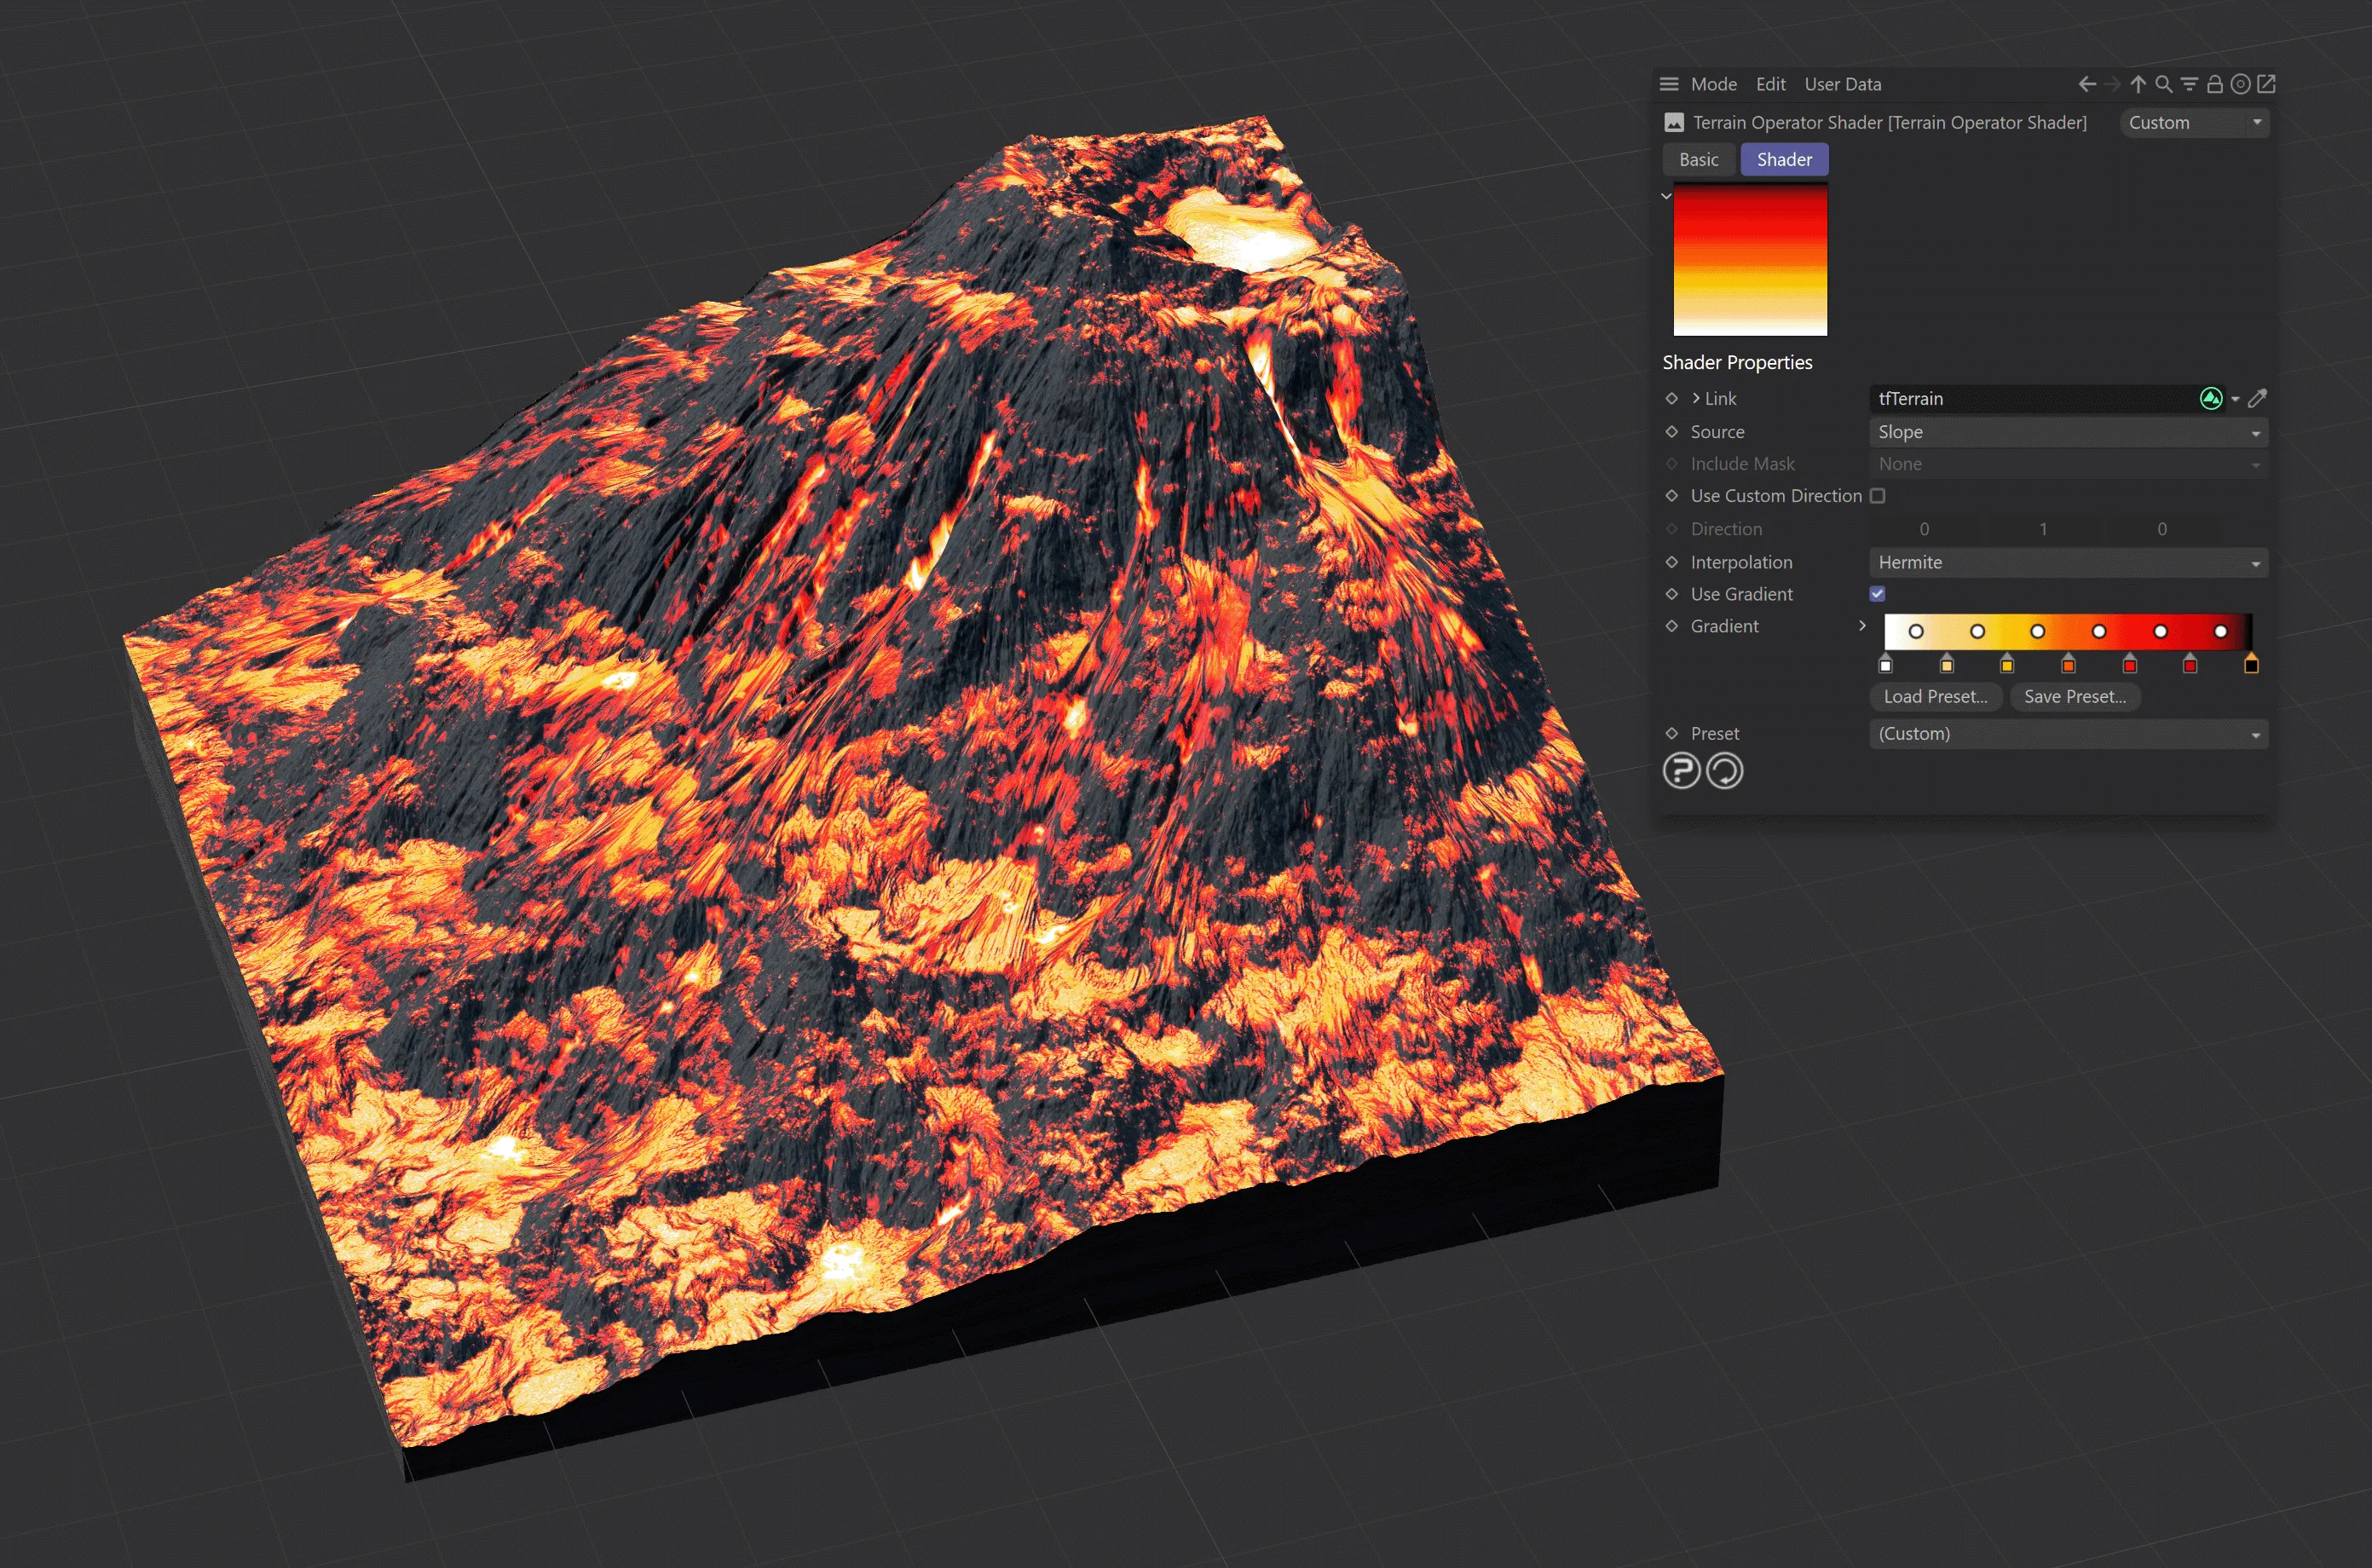Open the help question mark icon

[1681, 771]
